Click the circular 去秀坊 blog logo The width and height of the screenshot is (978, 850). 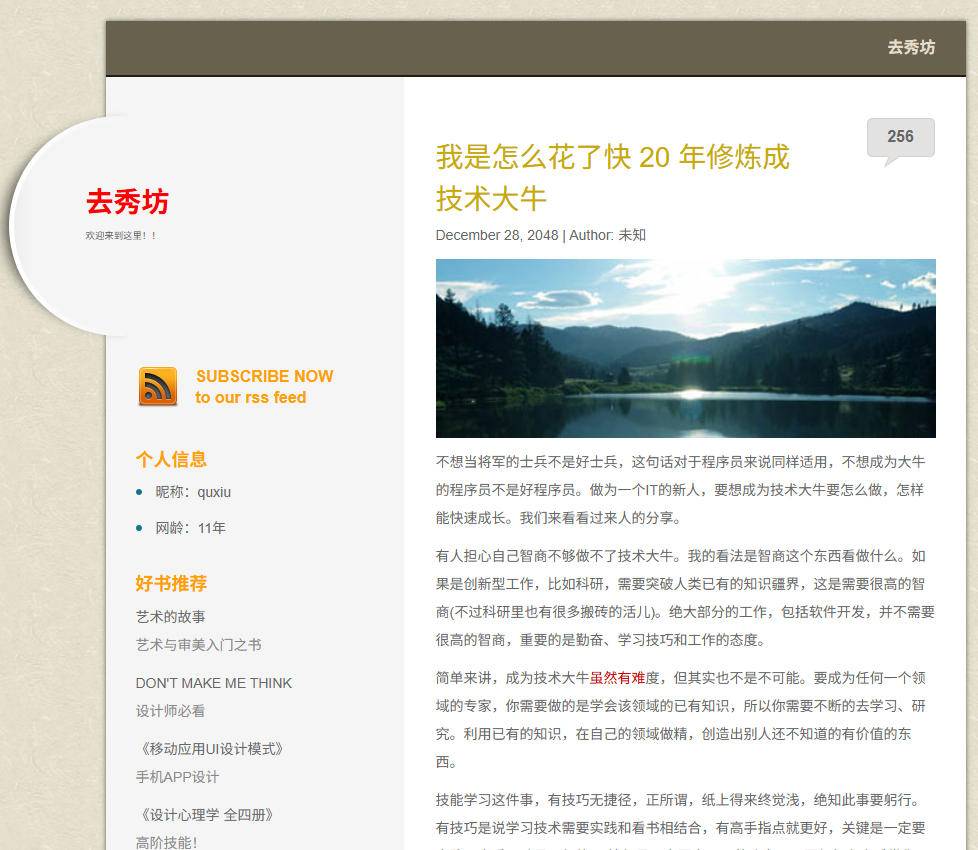(x=126, y=203)
